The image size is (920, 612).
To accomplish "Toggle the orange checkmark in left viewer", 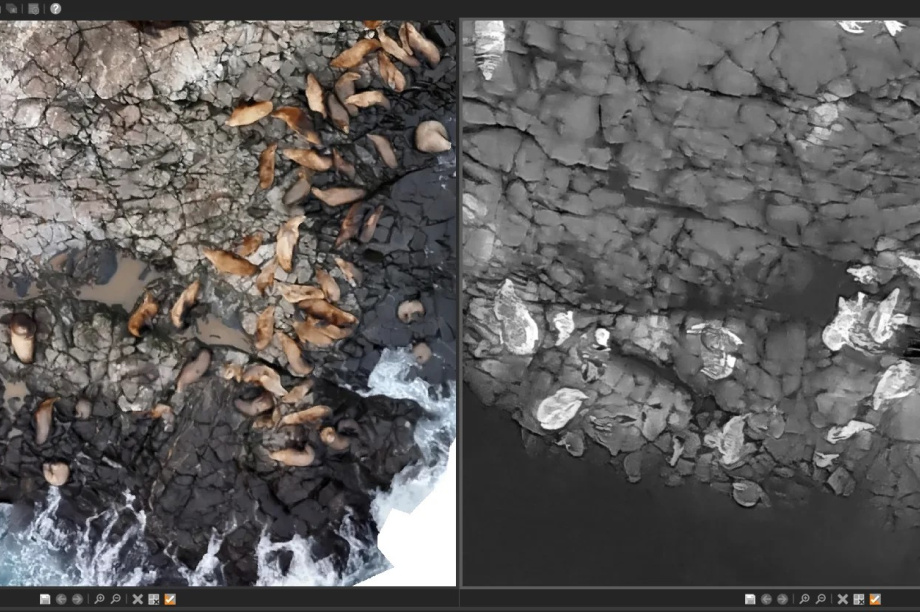I will [170, 599].
